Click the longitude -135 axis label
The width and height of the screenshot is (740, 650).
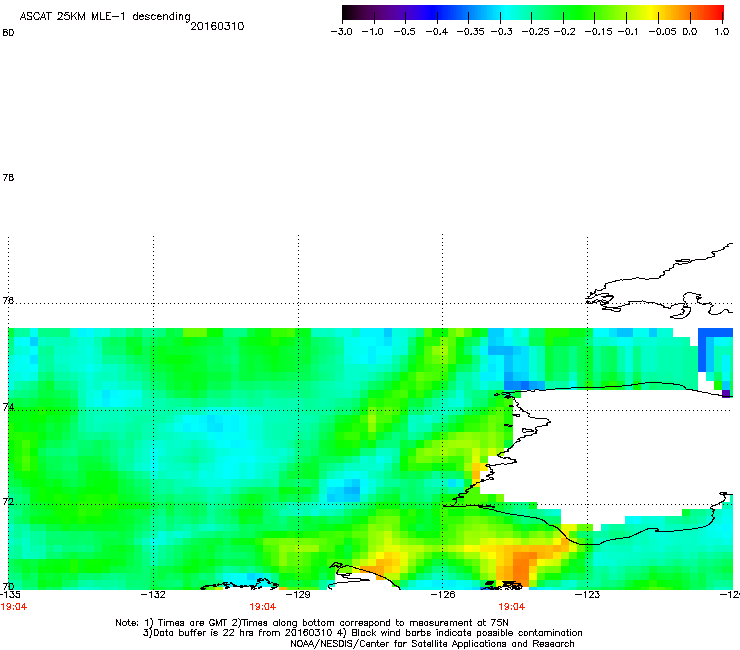(9, 595)
